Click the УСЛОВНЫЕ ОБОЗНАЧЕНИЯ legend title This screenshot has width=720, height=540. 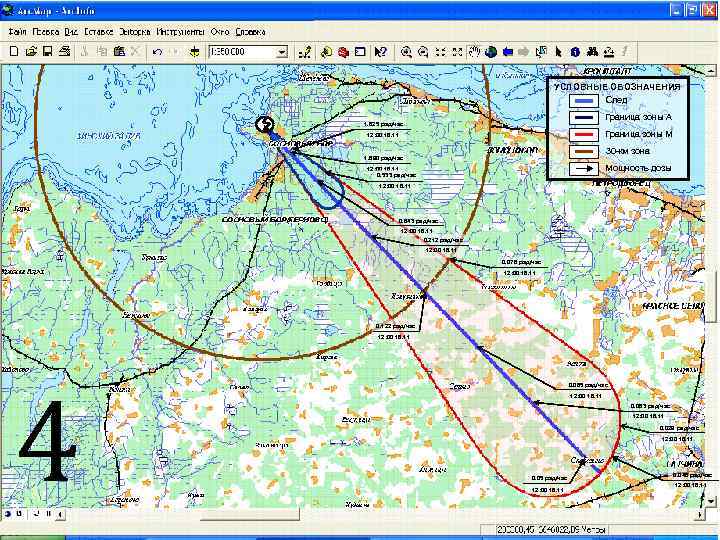point(617,87)
